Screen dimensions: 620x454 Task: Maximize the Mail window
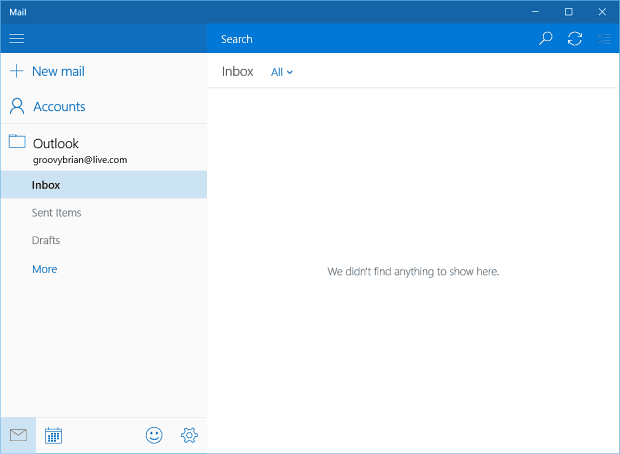[x=569, y=12]
